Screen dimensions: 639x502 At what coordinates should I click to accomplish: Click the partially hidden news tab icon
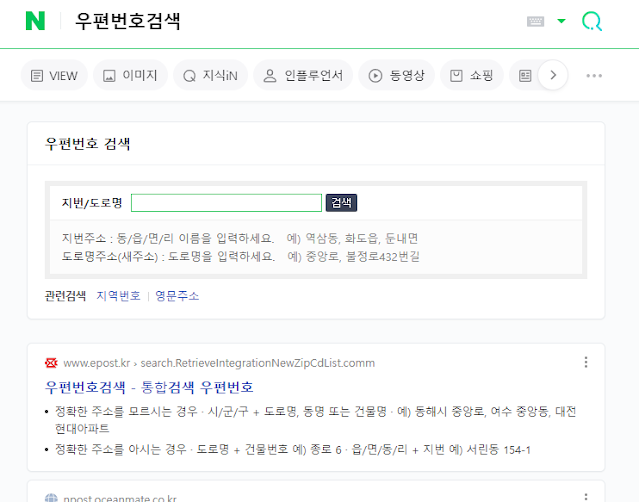click(x=525, y=76)
